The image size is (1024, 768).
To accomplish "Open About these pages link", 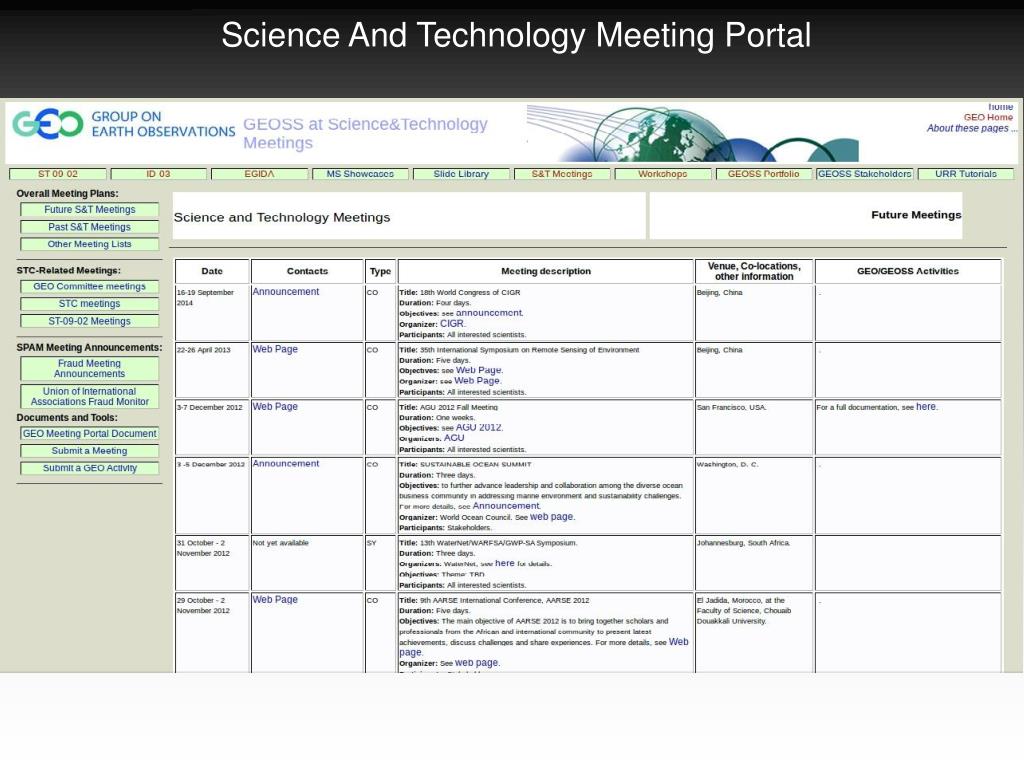I will (x=970, y=128).
